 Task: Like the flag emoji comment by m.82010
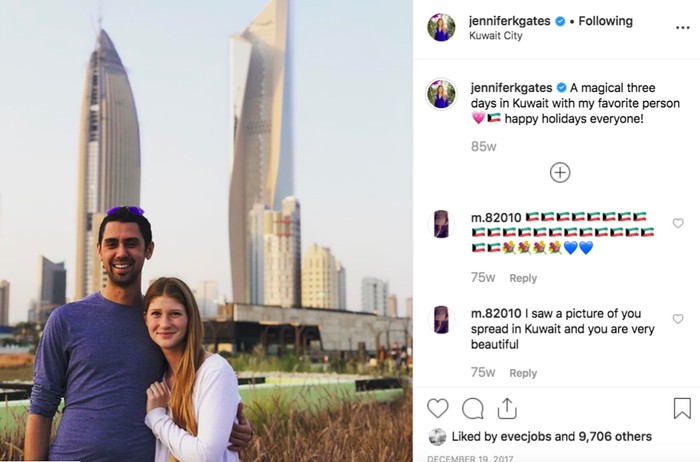click(x=678, y=223)
